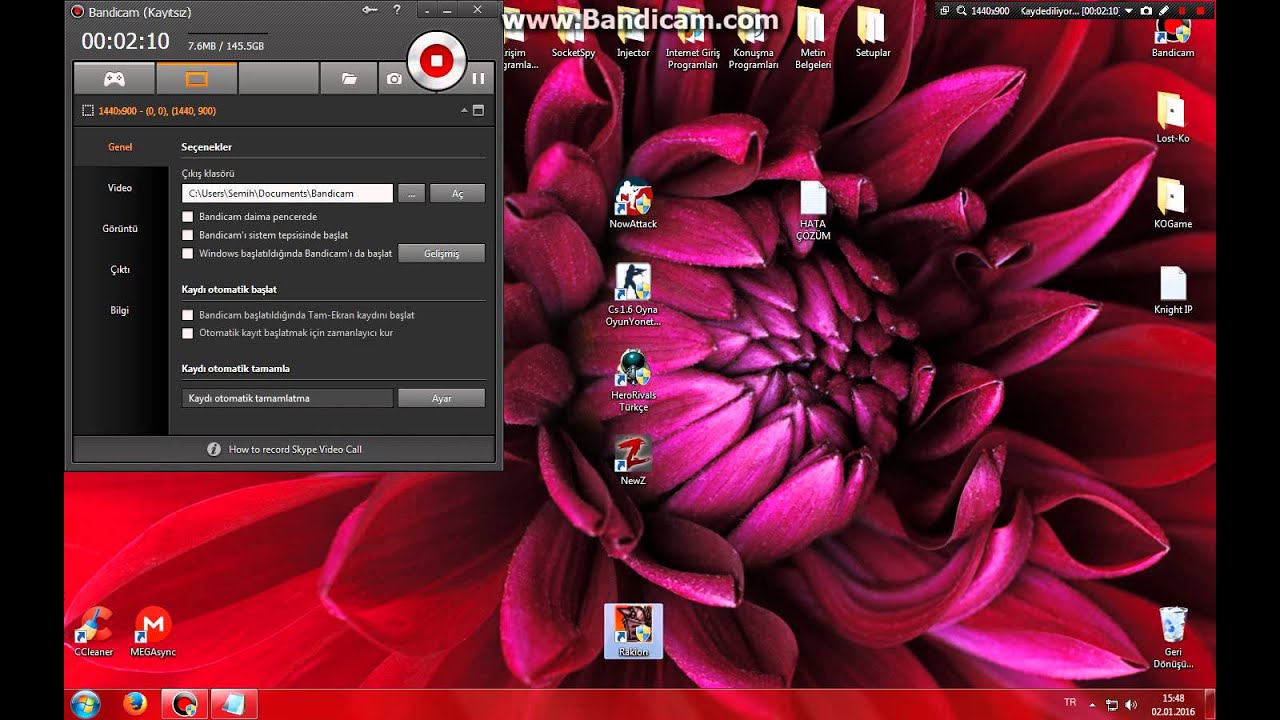The width and height of the screenshot is (1280, 720).
Task: Open Bandicam help question mark
Action: point(397,10)
